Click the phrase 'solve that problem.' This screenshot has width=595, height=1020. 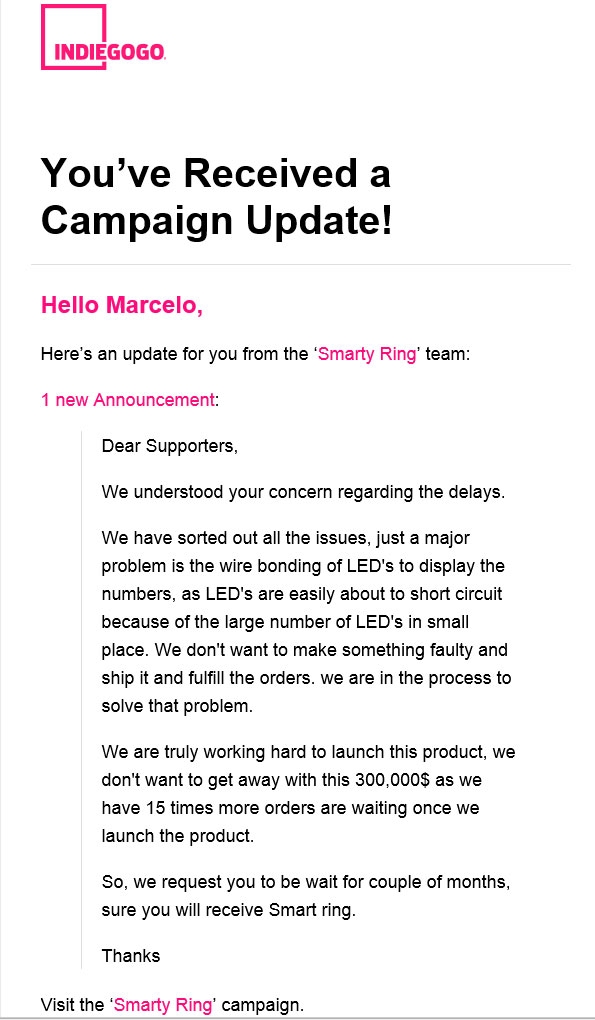(176, 706)
